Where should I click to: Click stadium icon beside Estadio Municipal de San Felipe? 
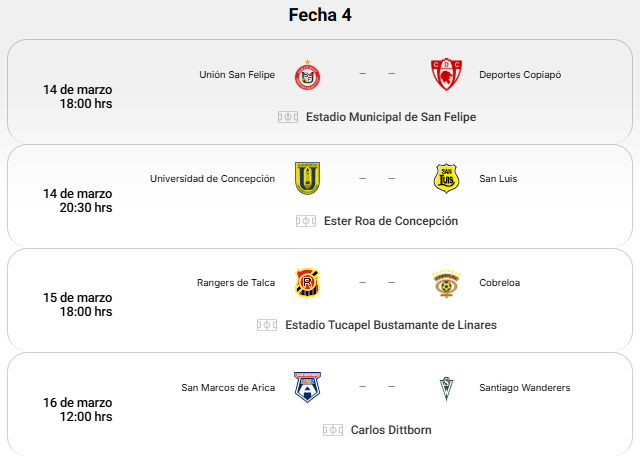point(288,117)
